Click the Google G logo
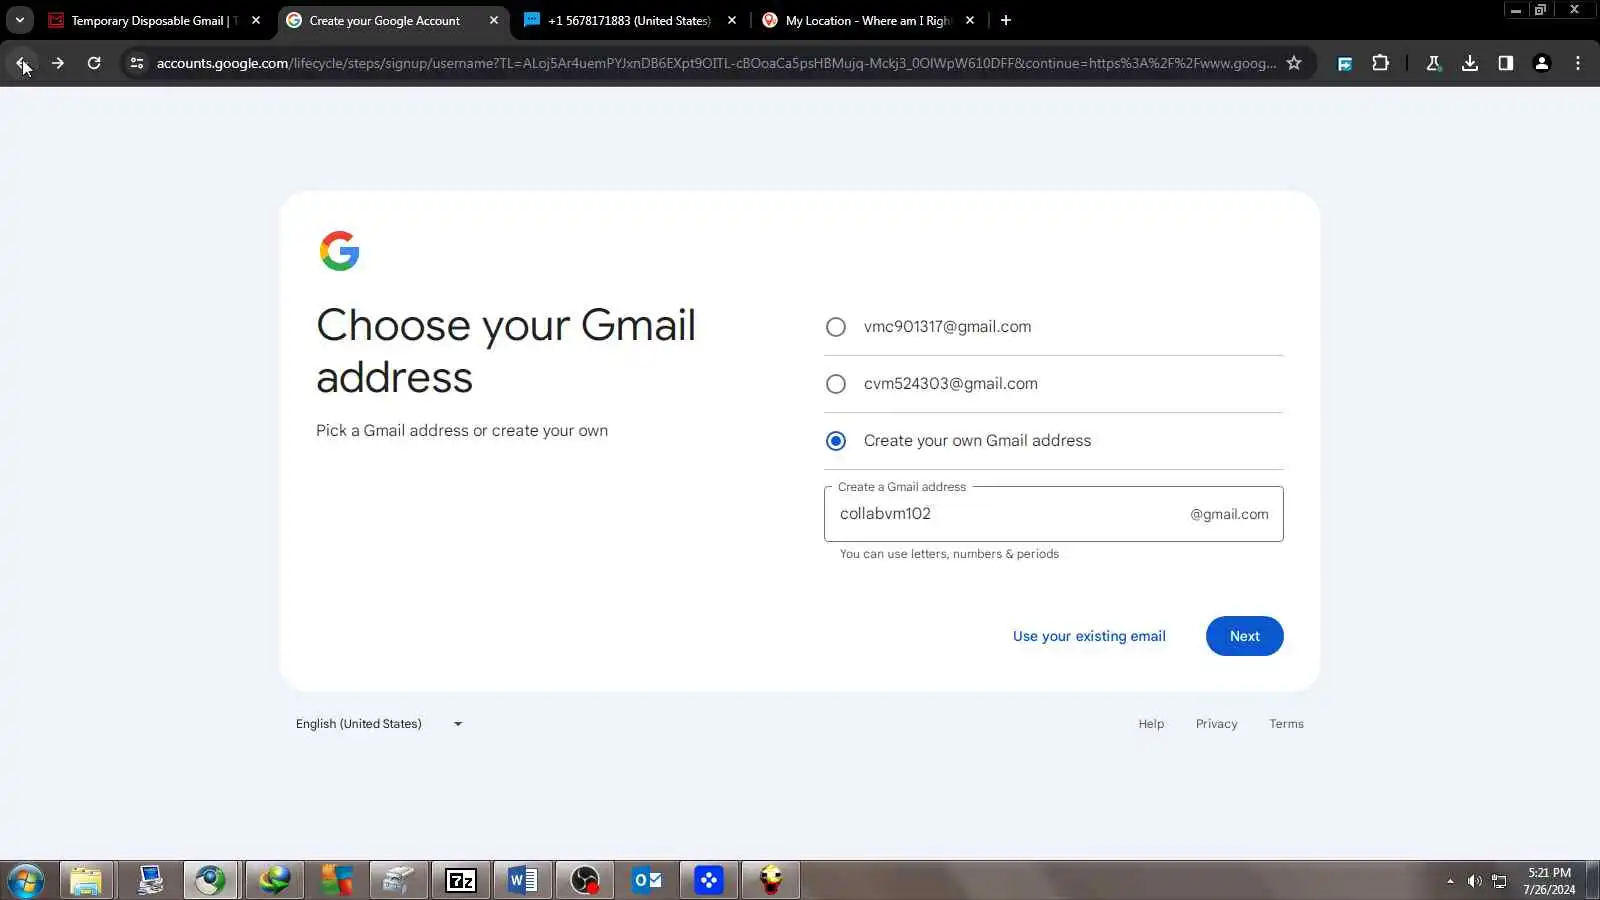This screenshot has width=1600, height=900. point(339,251)
